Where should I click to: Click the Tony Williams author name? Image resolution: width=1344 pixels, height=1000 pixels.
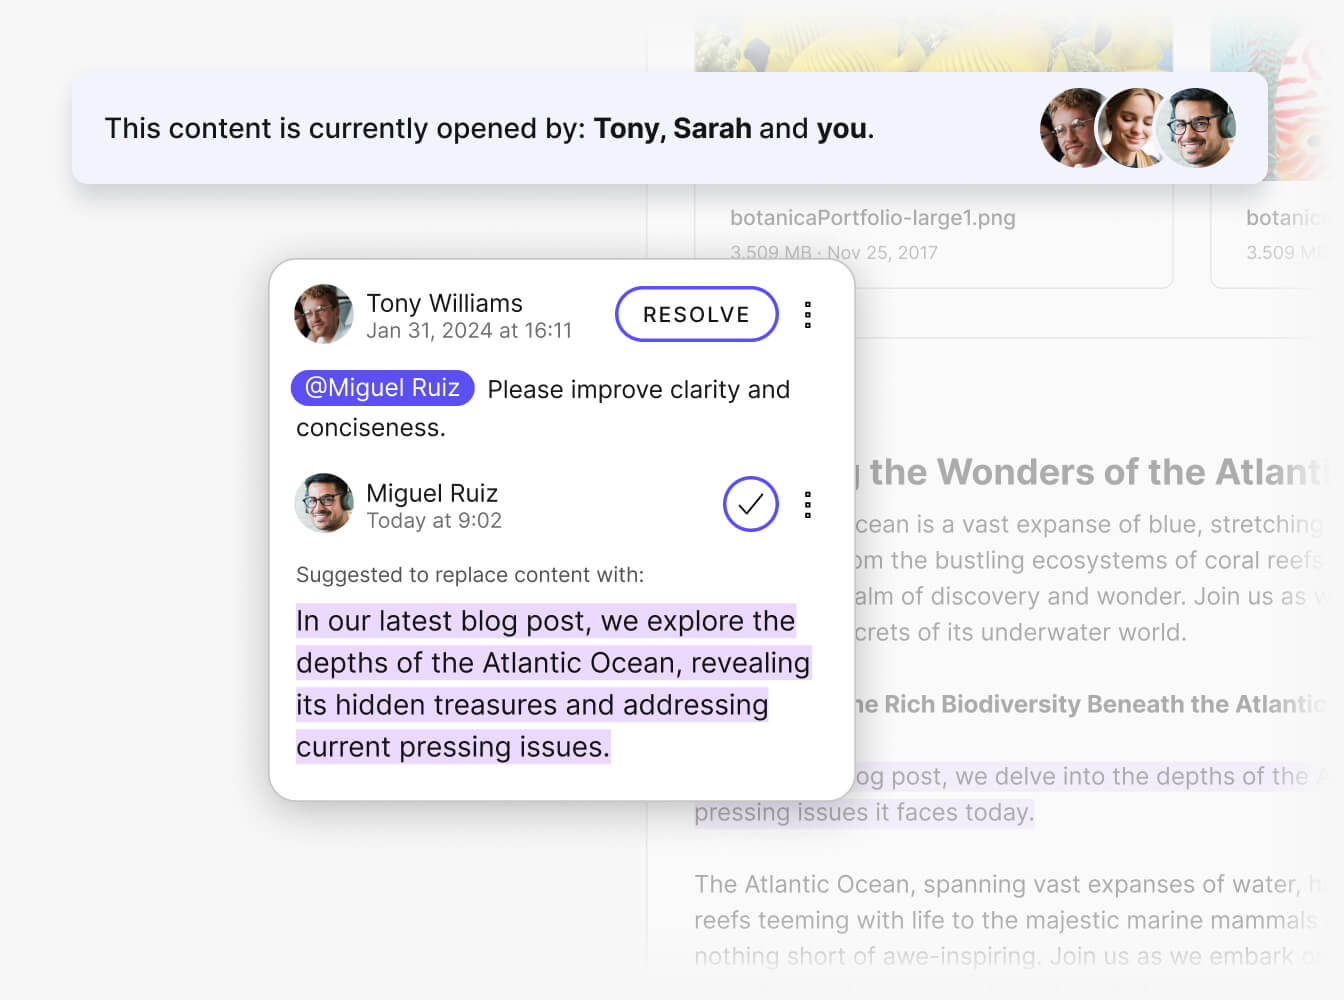tap(444, 303)
